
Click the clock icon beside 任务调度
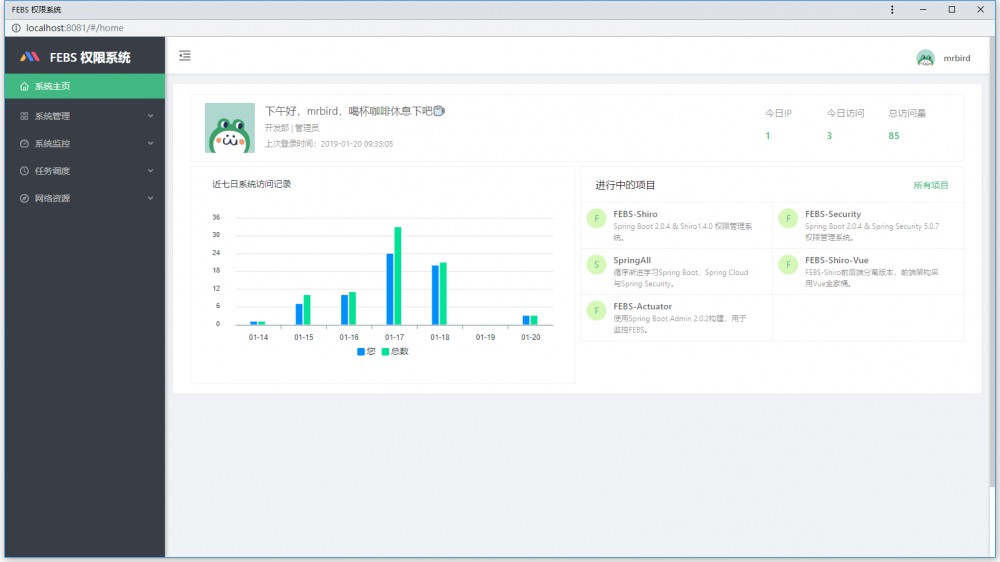pyautogui.click(x=24, y=171)
